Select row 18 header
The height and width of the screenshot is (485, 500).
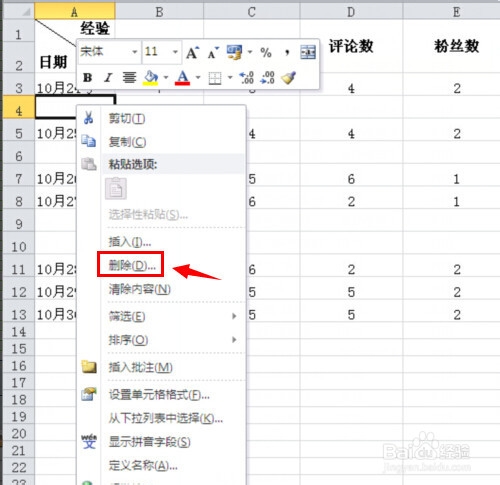click(19, 399)
